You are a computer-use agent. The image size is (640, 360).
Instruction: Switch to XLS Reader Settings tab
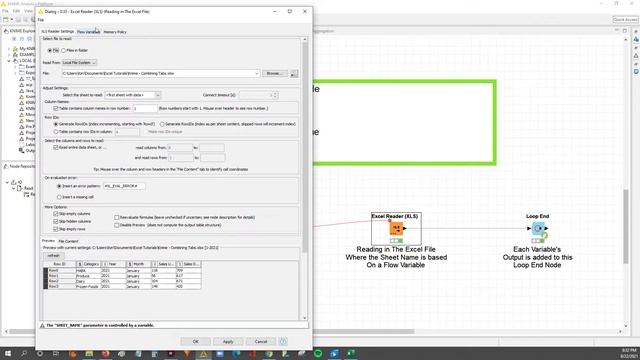coord(58,31)
